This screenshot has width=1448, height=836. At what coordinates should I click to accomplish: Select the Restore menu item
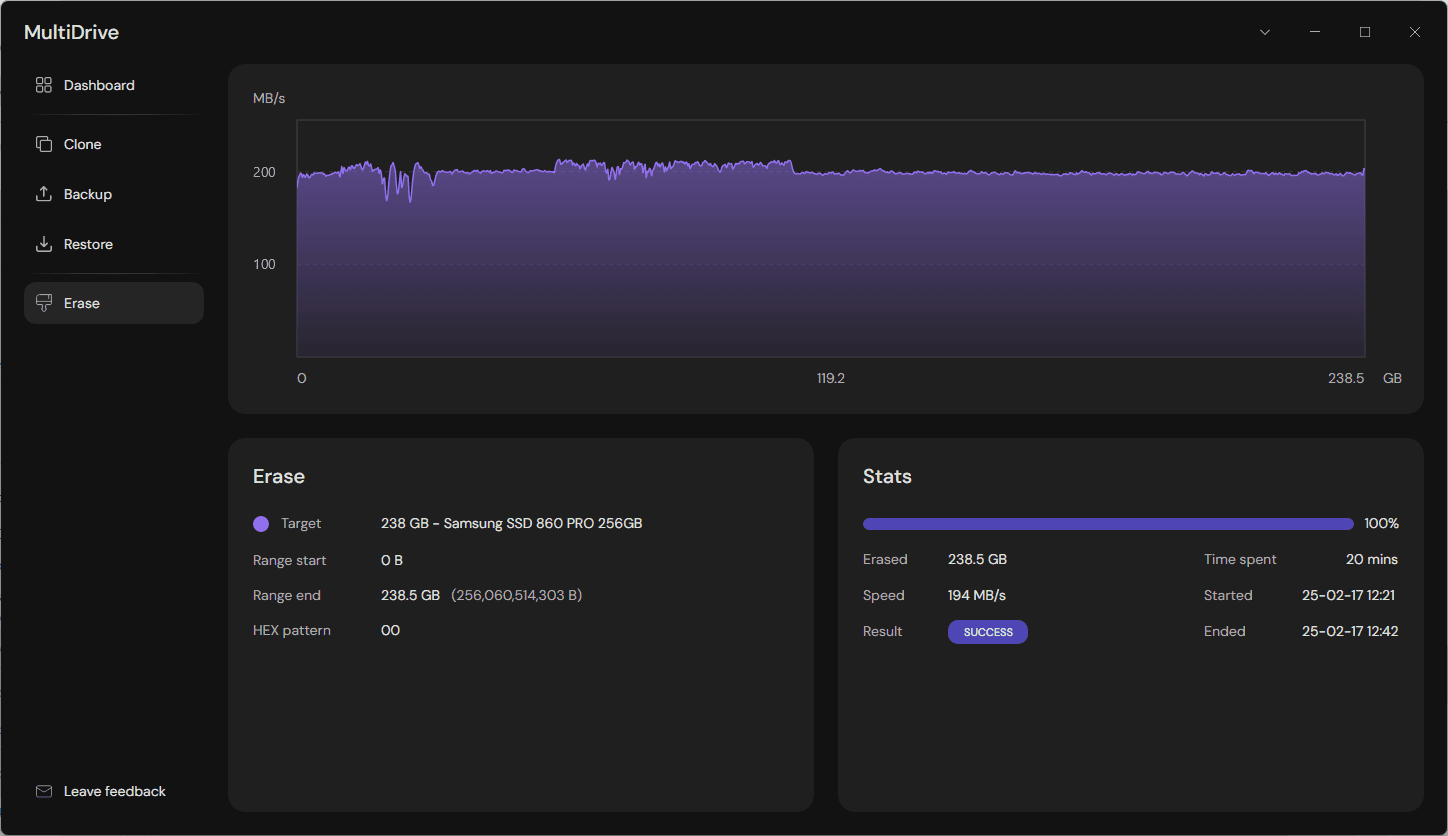[88, 244]
